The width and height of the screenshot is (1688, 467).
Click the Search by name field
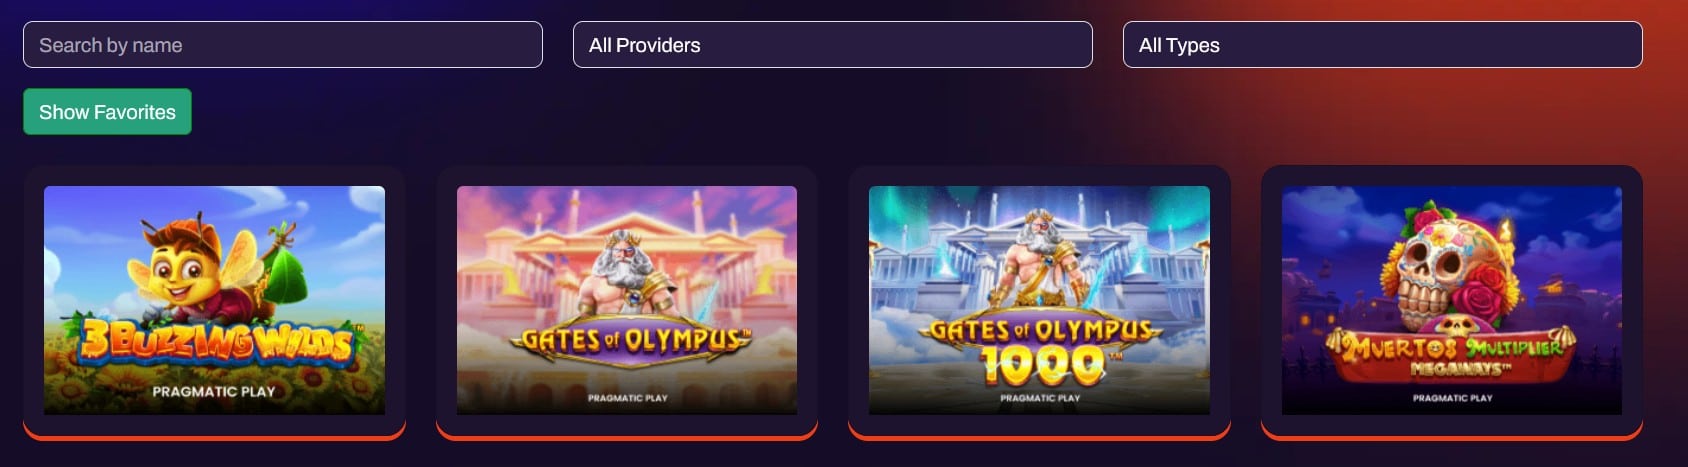(283, 45)
